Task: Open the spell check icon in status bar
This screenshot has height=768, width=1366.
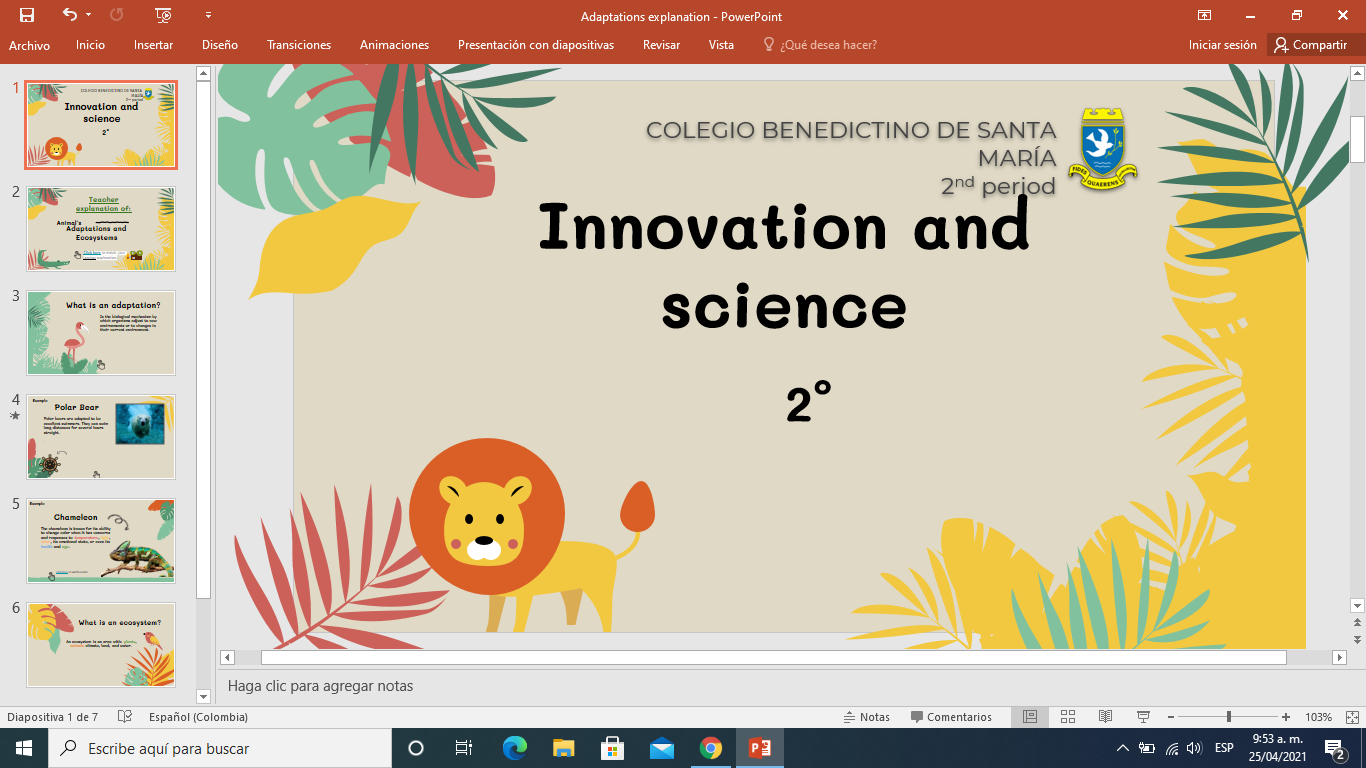Action: 125,717
